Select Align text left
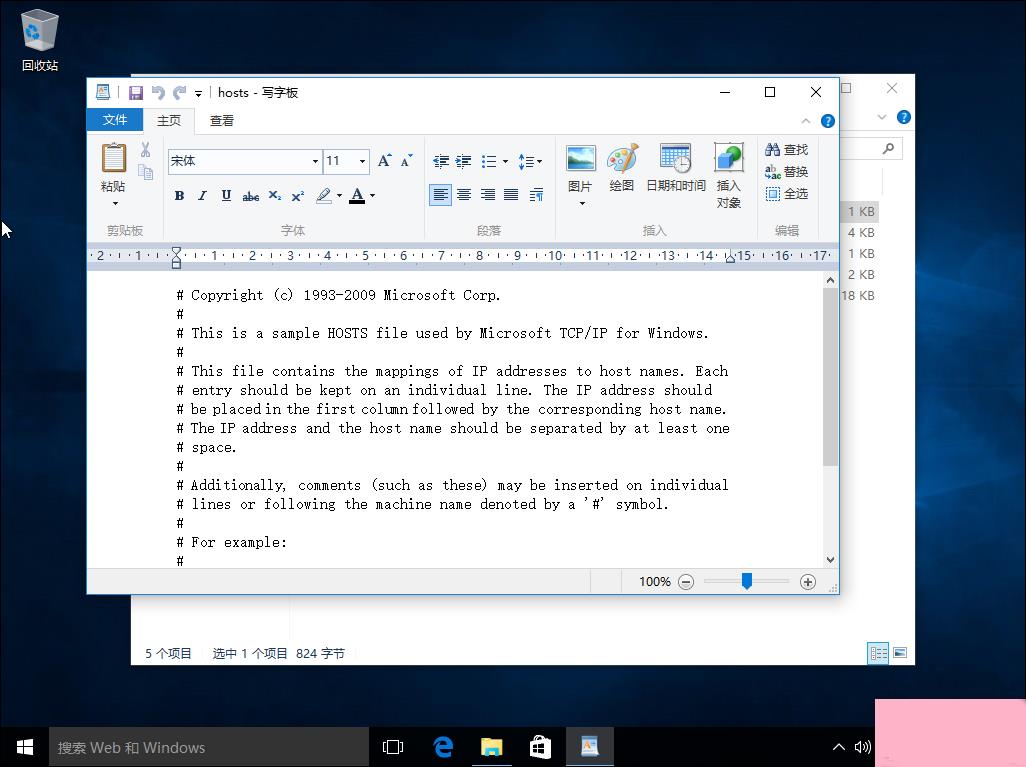This screenshot has width=1026, height=767. (440, 194)
